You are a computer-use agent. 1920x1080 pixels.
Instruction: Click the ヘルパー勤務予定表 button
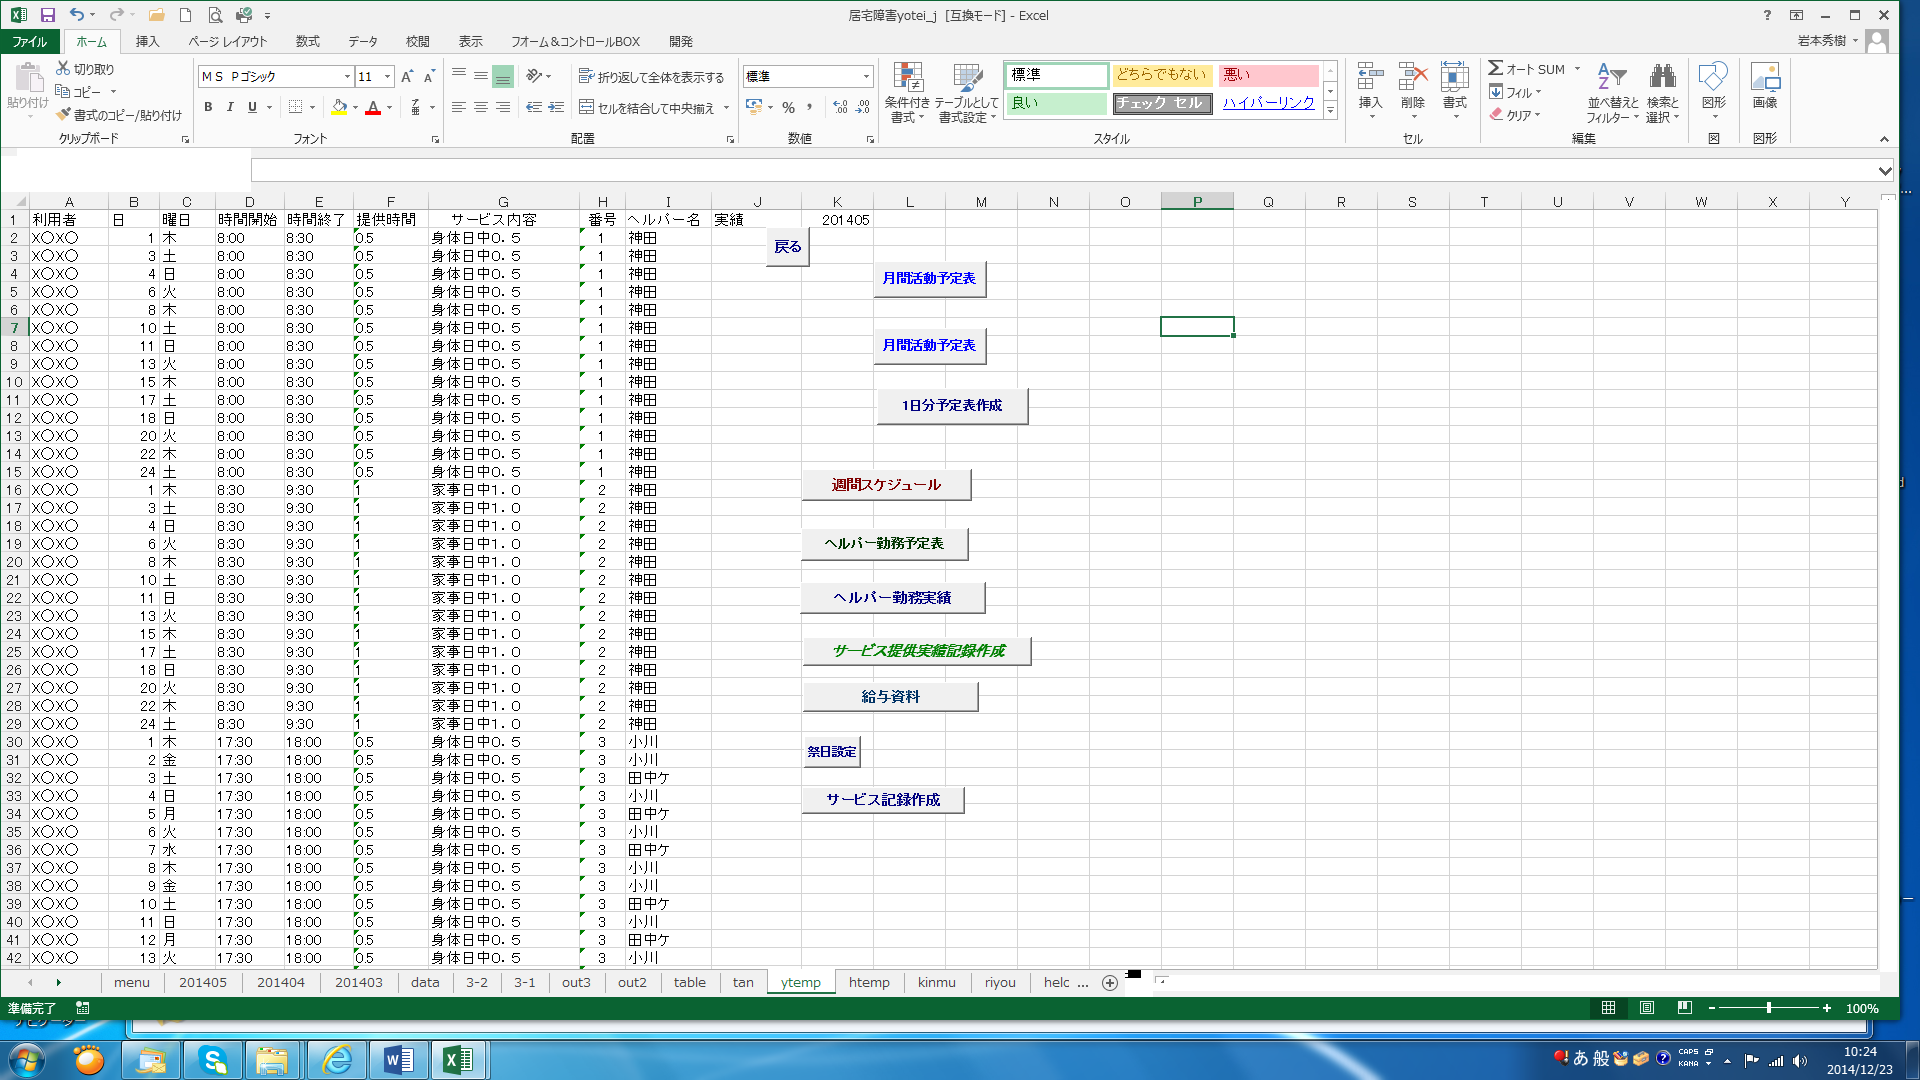click(884, 543)
